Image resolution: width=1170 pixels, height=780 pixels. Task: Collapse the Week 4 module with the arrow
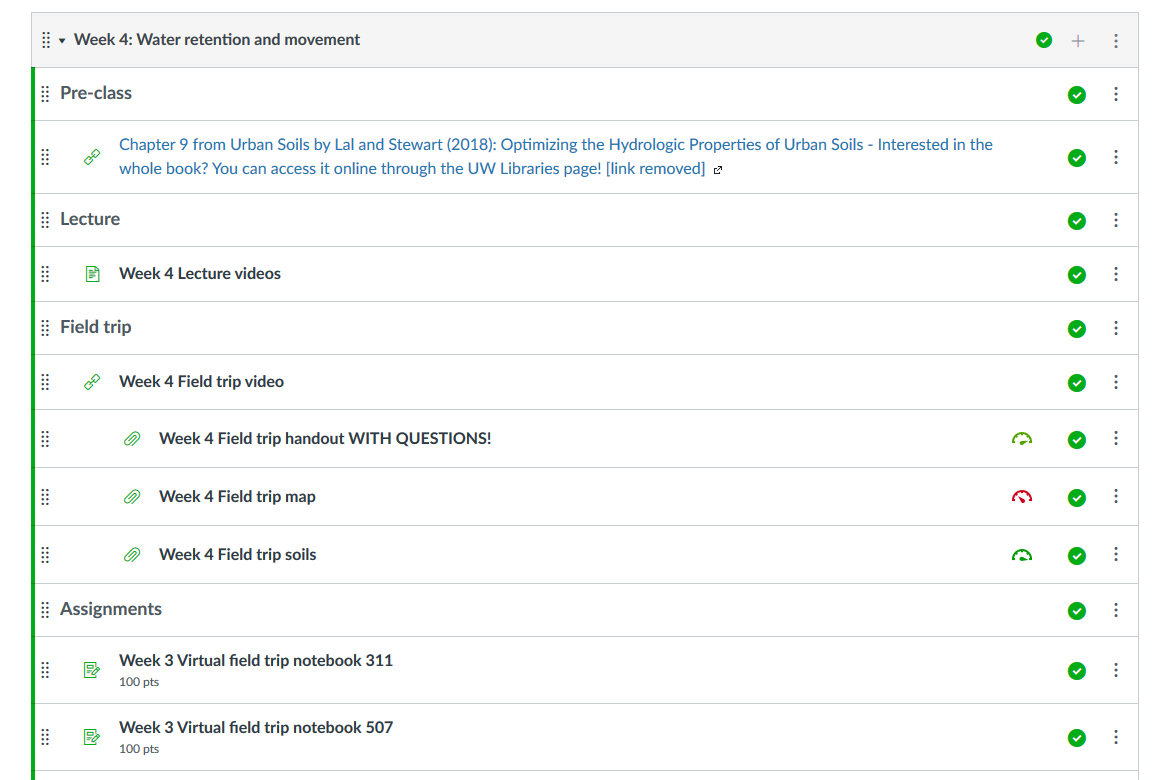[62, 41]
